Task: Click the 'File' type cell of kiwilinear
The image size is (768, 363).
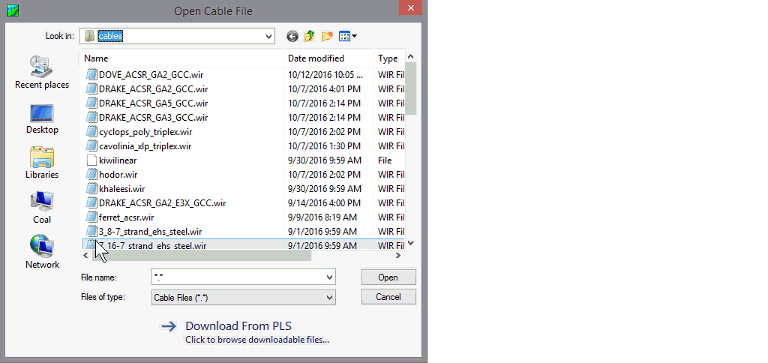Action: [x=385, y=160]
